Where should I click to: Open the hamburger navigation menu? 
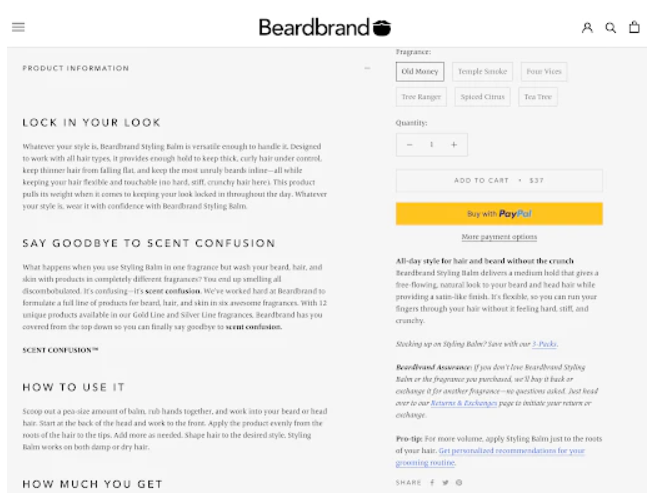pyautogui.click(x=18, y=27)
